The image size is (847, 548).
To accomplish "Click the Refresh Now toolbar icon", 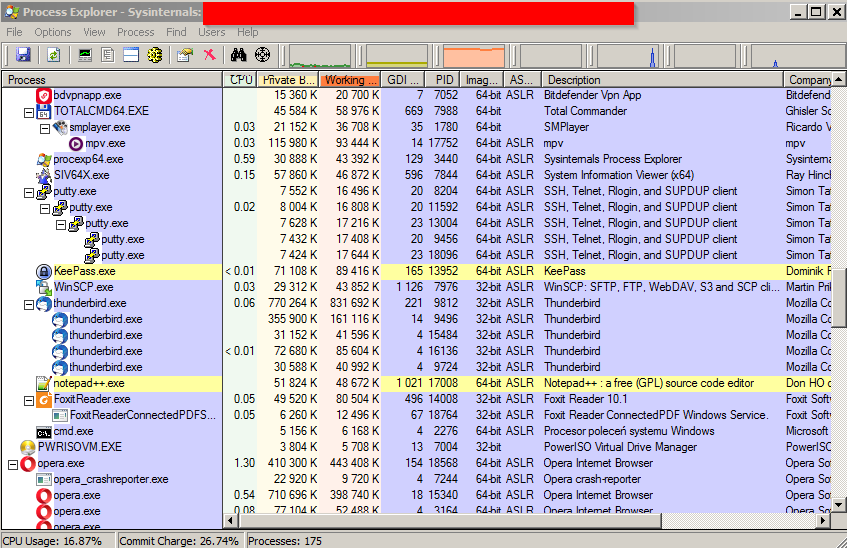I will (53, 55).
